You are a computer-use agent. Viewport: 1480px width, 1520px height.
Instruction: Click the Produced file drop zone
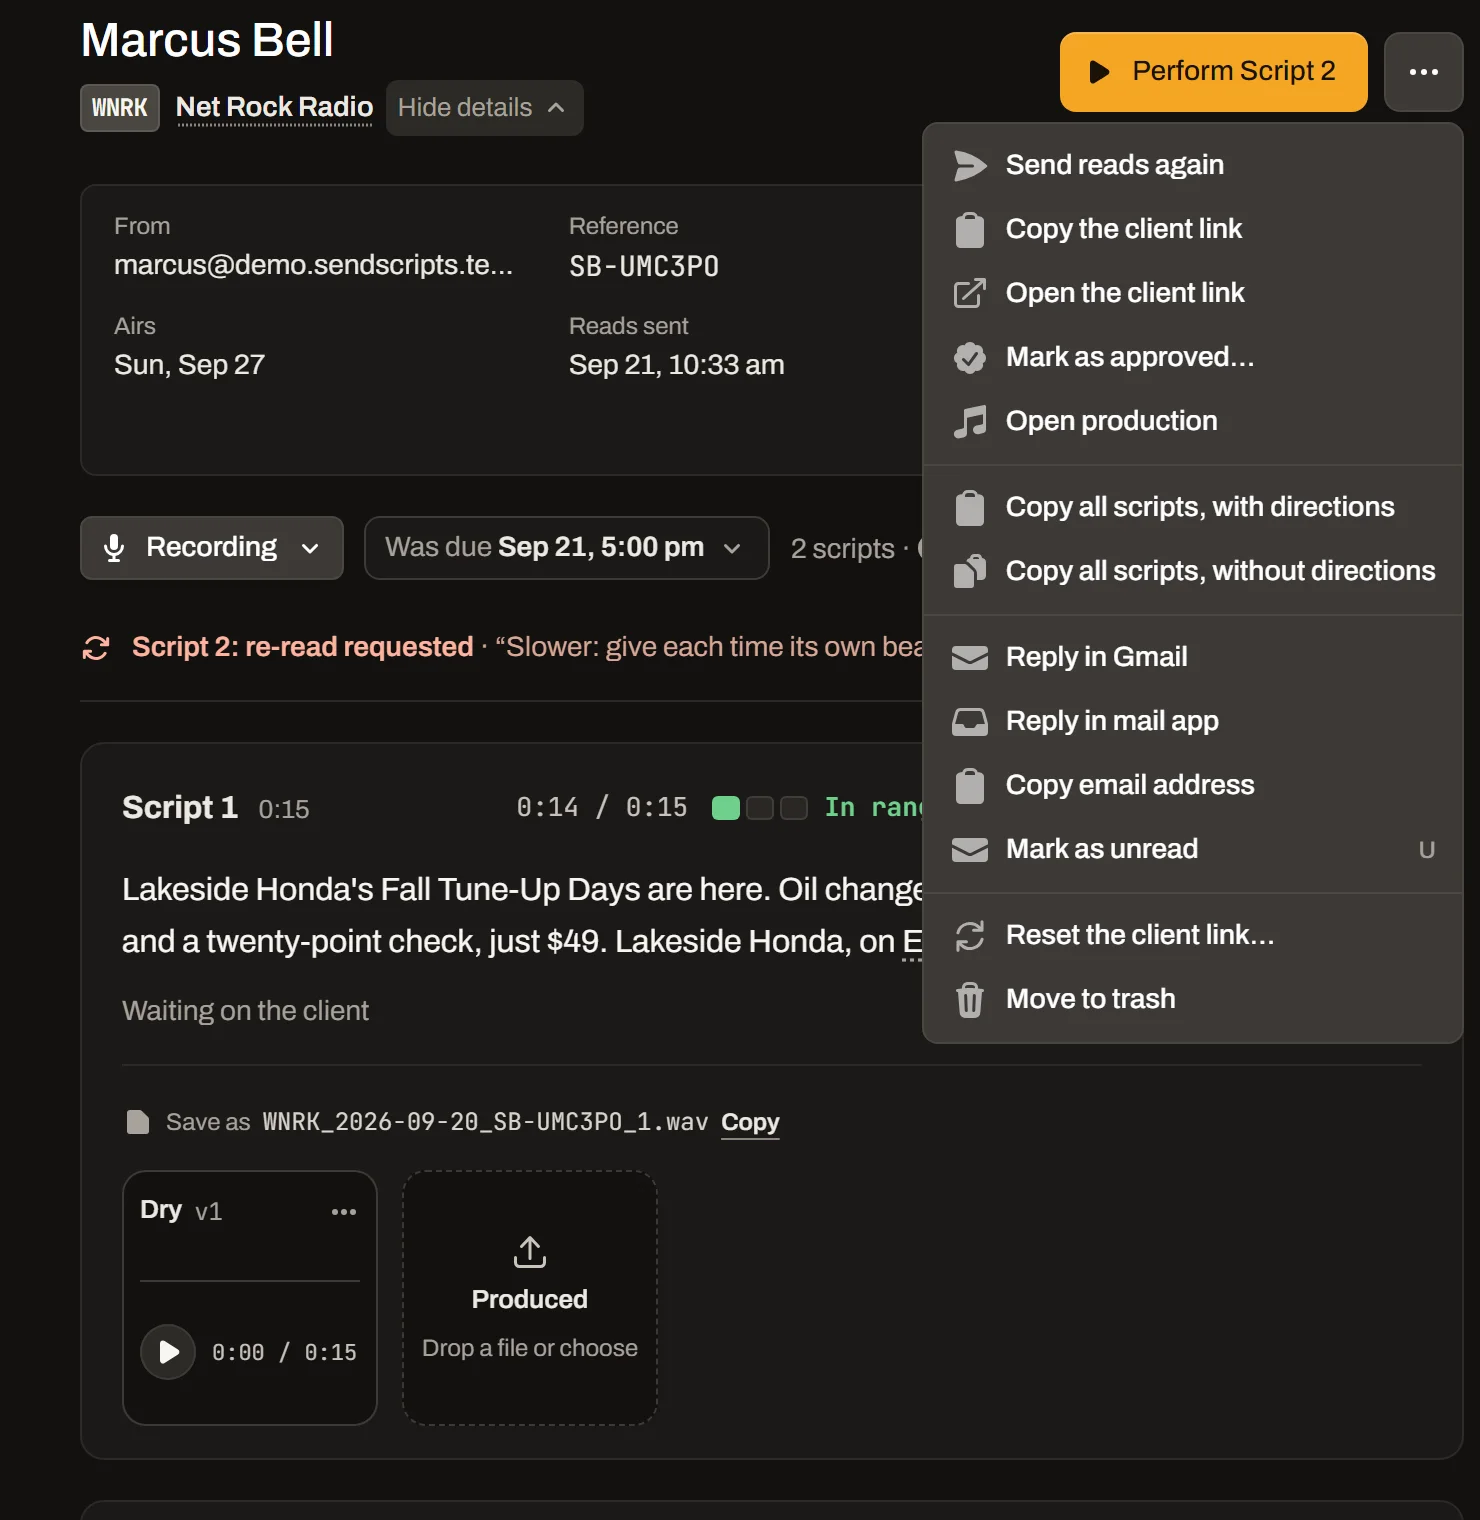point(530,1298)
